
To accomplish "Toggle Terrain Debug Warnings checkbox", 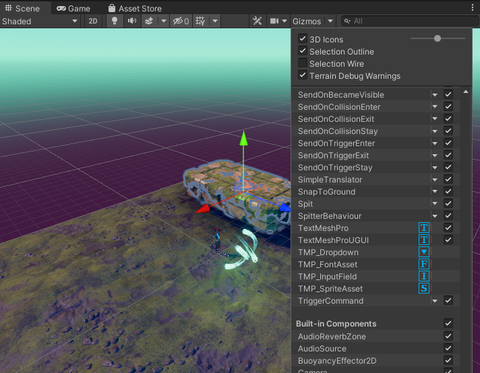I will [302, 75].
